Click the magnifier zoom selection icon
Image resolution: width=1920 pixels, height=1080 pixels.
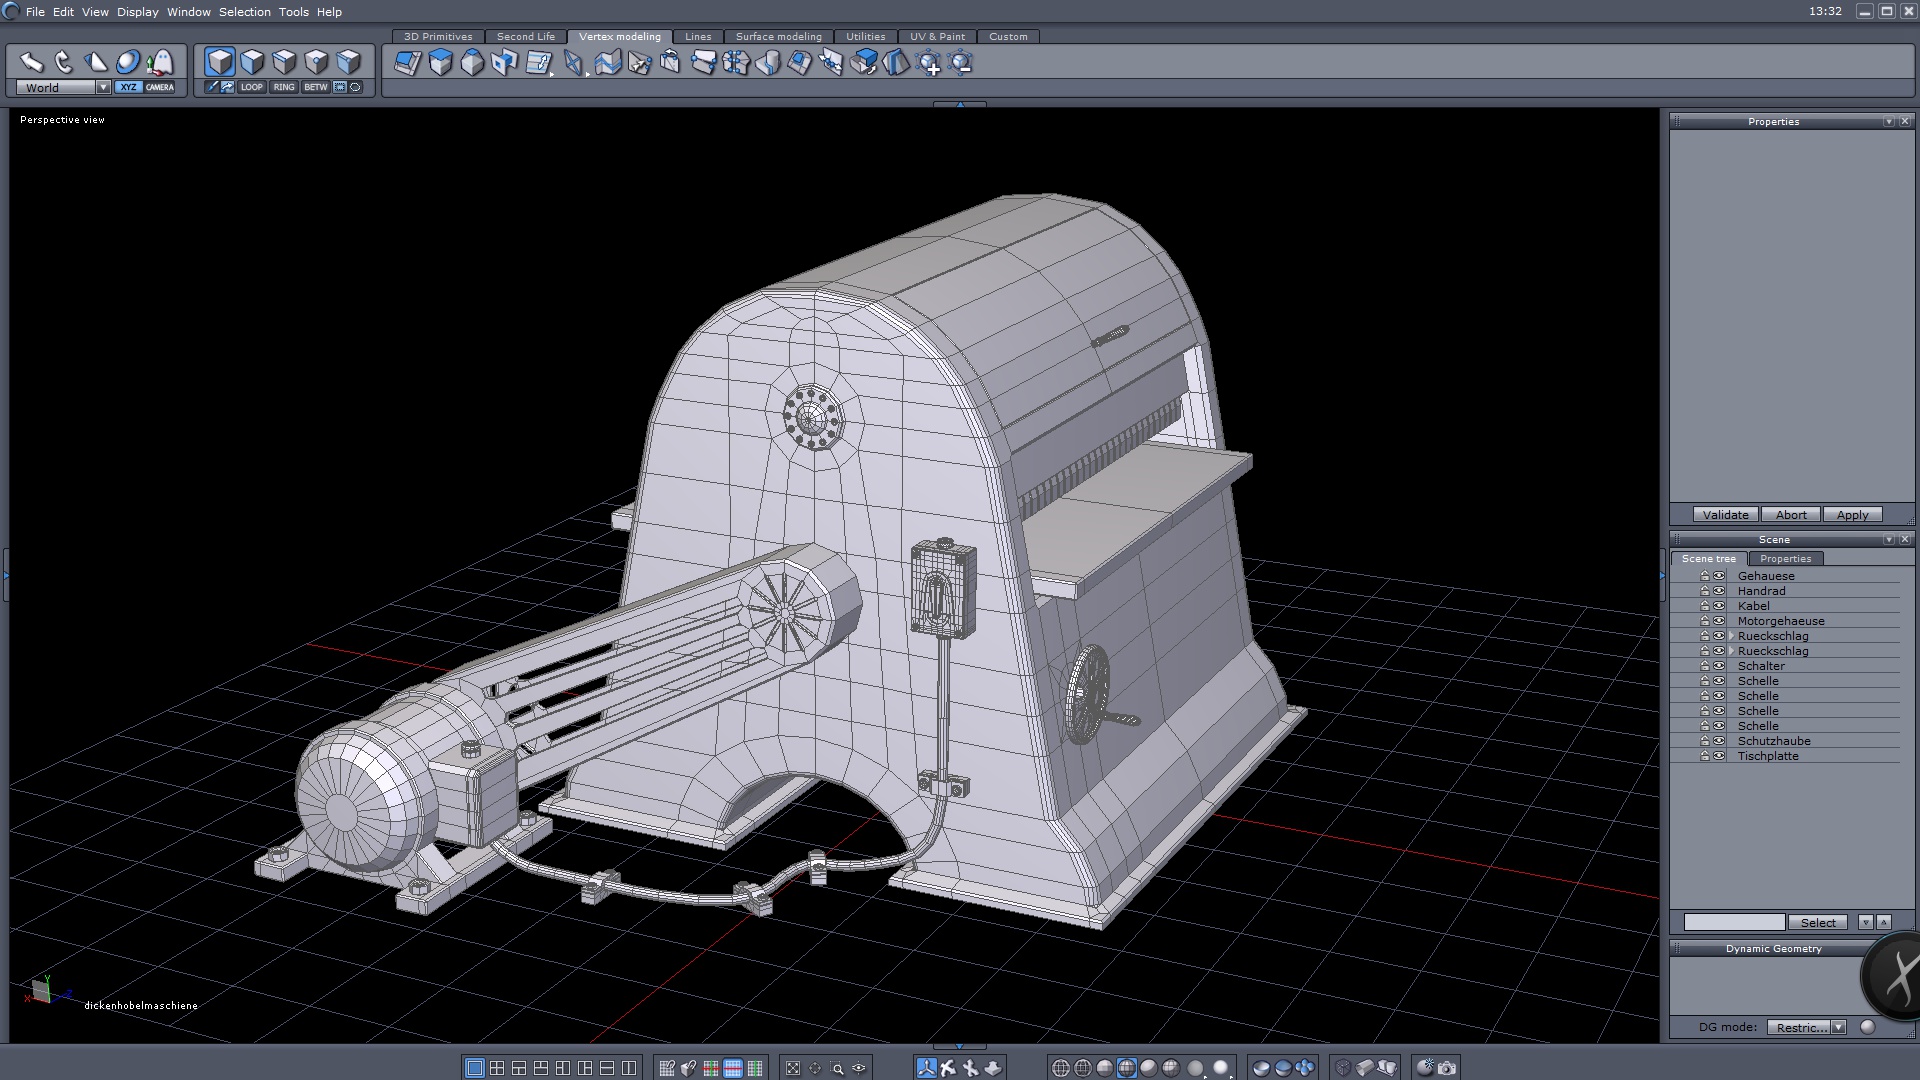click(837, 1068)
